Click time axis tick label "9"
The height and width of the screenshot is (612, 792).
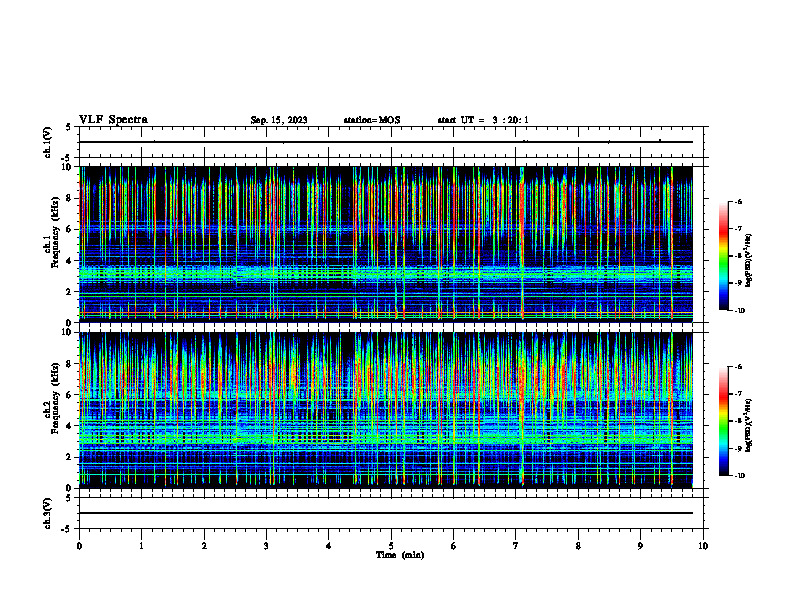(x=640, y=546)
